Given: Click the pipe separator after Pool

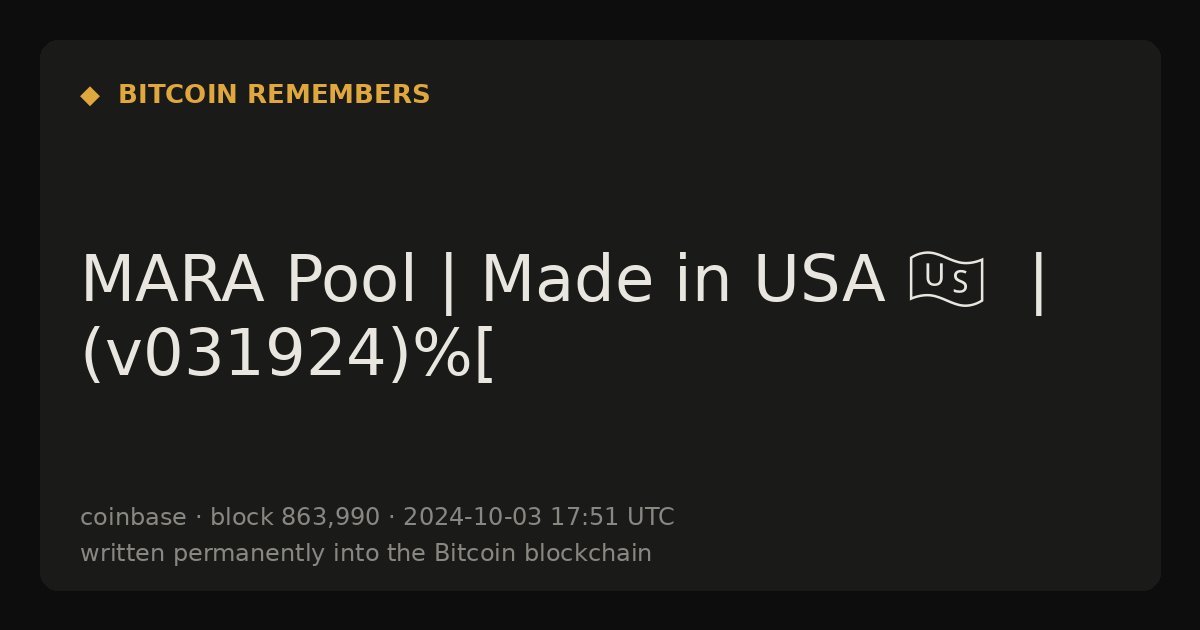Looking at the screenshot, I should point(448,282).
